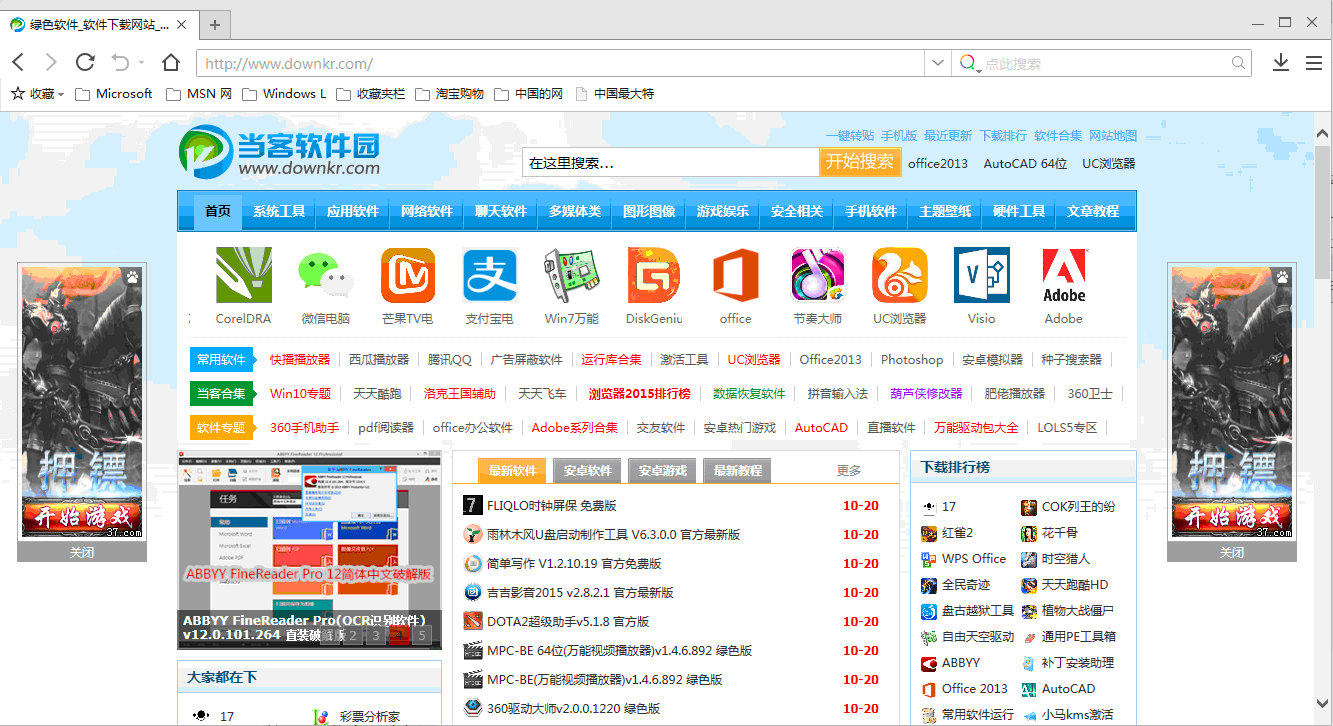
Task: Open the 快播播放器 link
Action: 300,360
